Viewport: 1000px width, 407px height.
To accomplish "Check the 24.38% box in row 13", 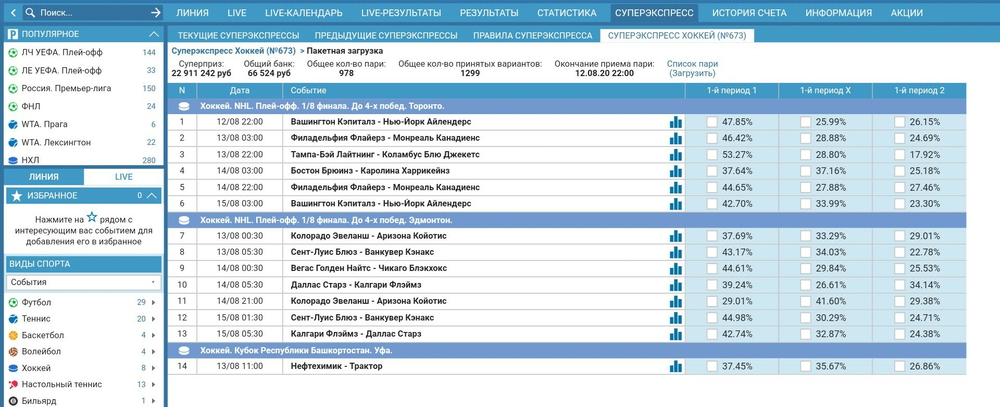I will click(899, 334).
